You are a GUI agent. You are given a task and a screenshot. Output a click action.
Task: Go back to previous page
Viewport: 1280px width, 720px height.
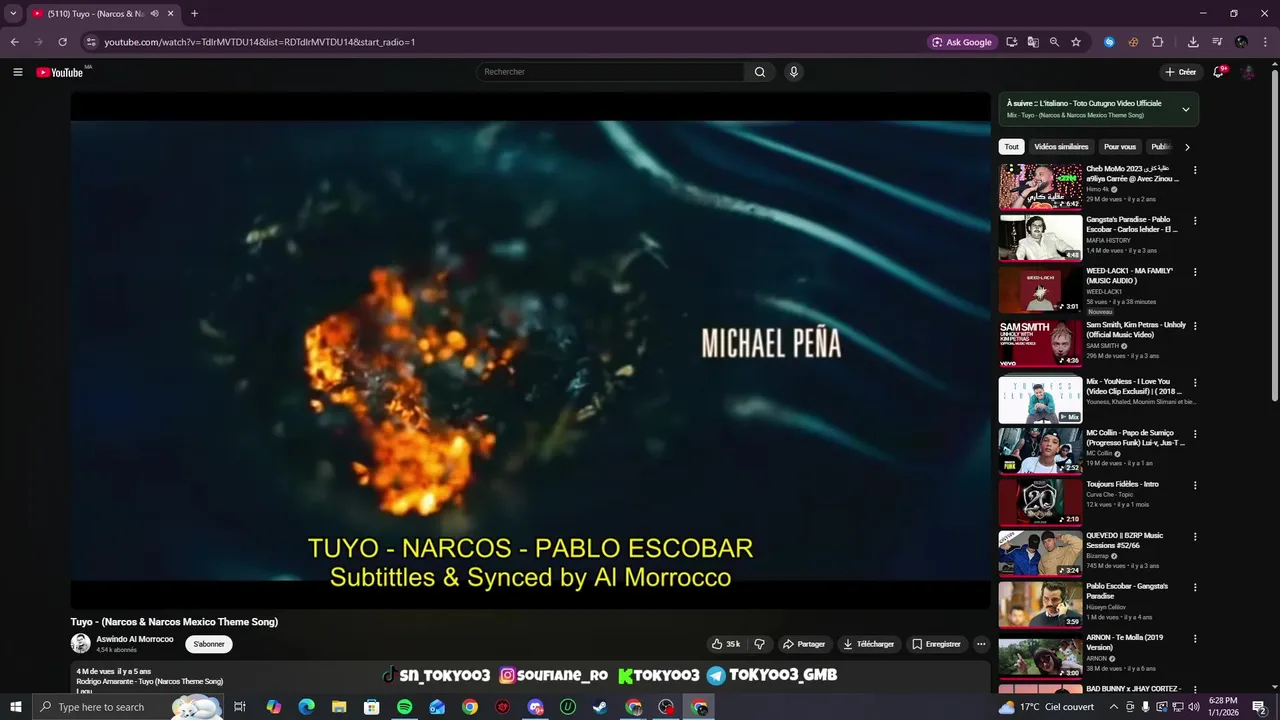(x=14, y=42)
